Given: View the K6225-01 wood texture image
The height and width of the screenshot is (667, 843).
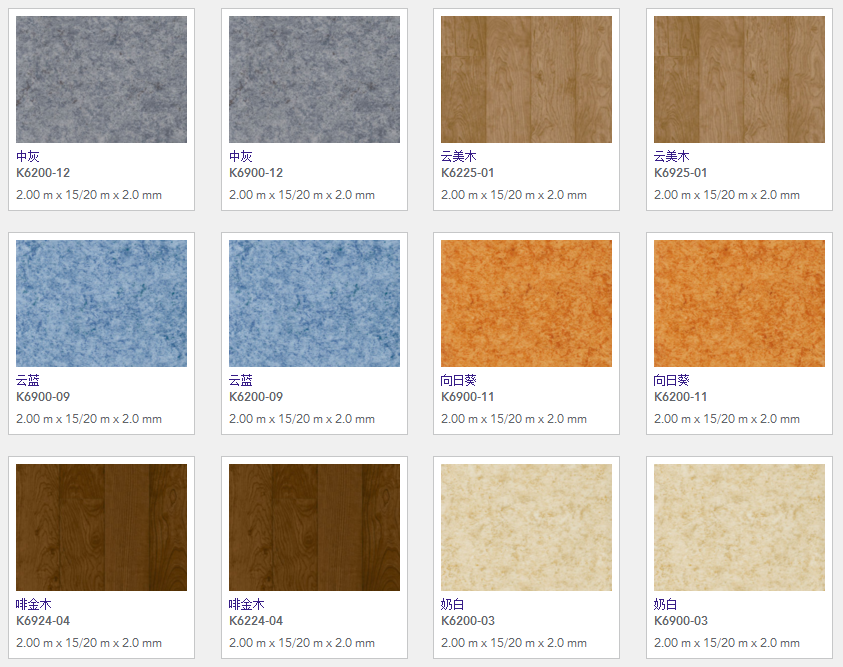Looking at the screenshot, I should coord(526,79).
